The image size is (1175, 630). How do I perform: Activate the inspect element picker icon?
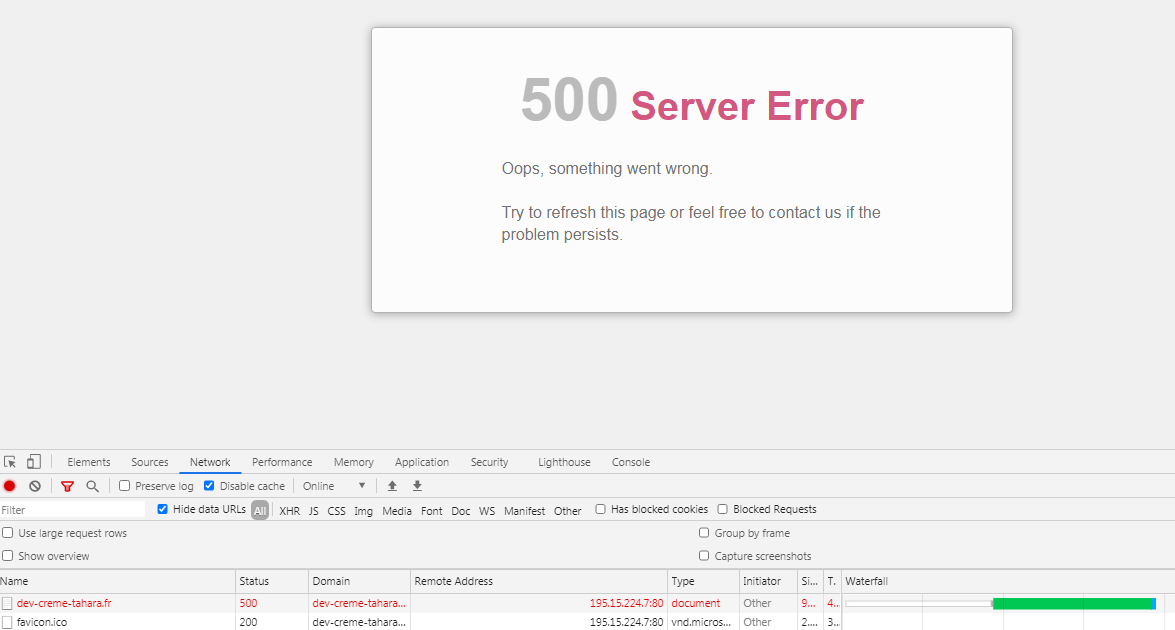pyautogui.click(x=10, y=462)
